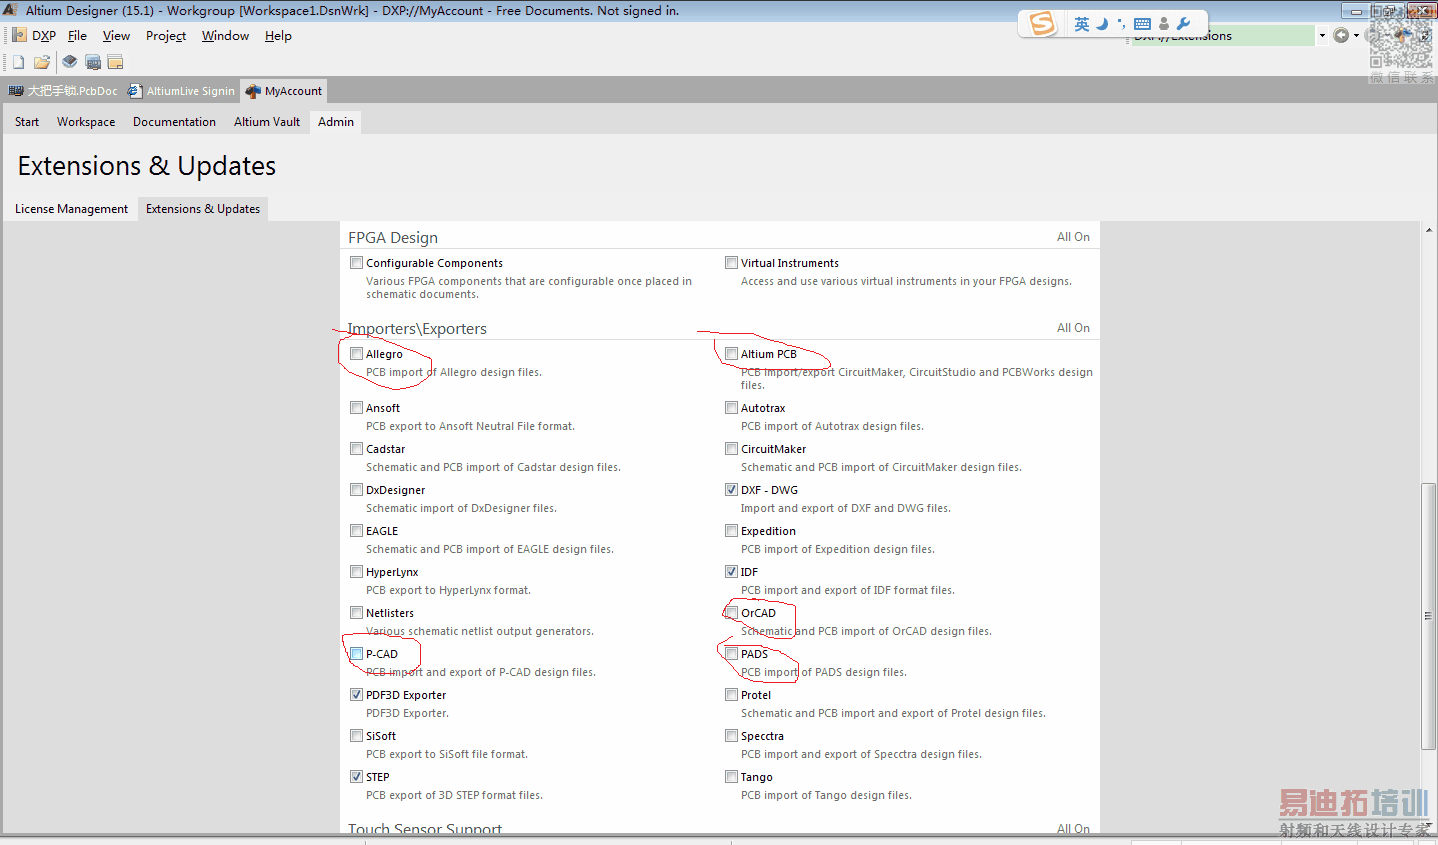Image resolution: width=1438 pixels, height=845 pixels.
Task: Enable the Netlisters checkbox
Action: pyautogui.click(x=356, y=613)
